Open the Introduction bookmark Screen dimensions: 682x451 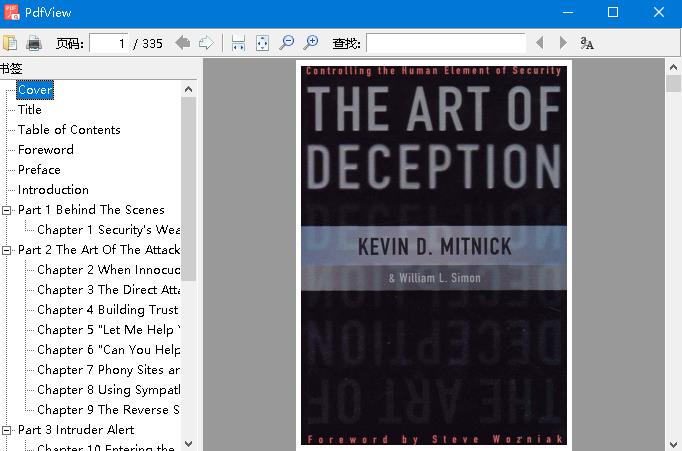(53, 190)
